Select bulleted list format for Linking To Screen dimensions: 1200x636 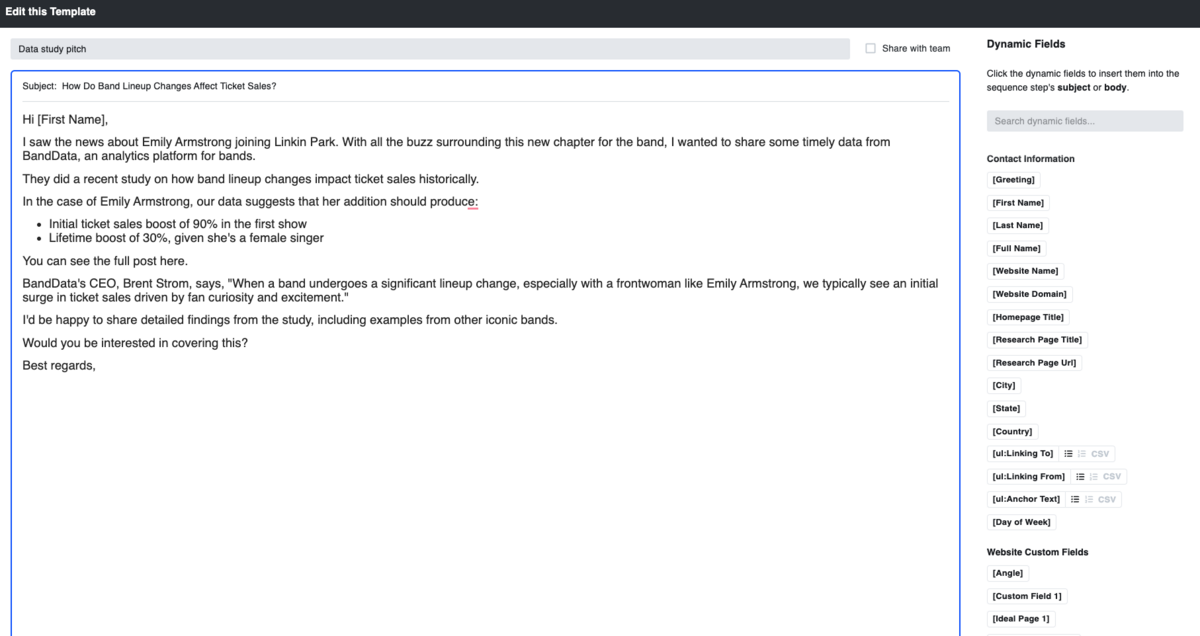[x=1068, y=454]
